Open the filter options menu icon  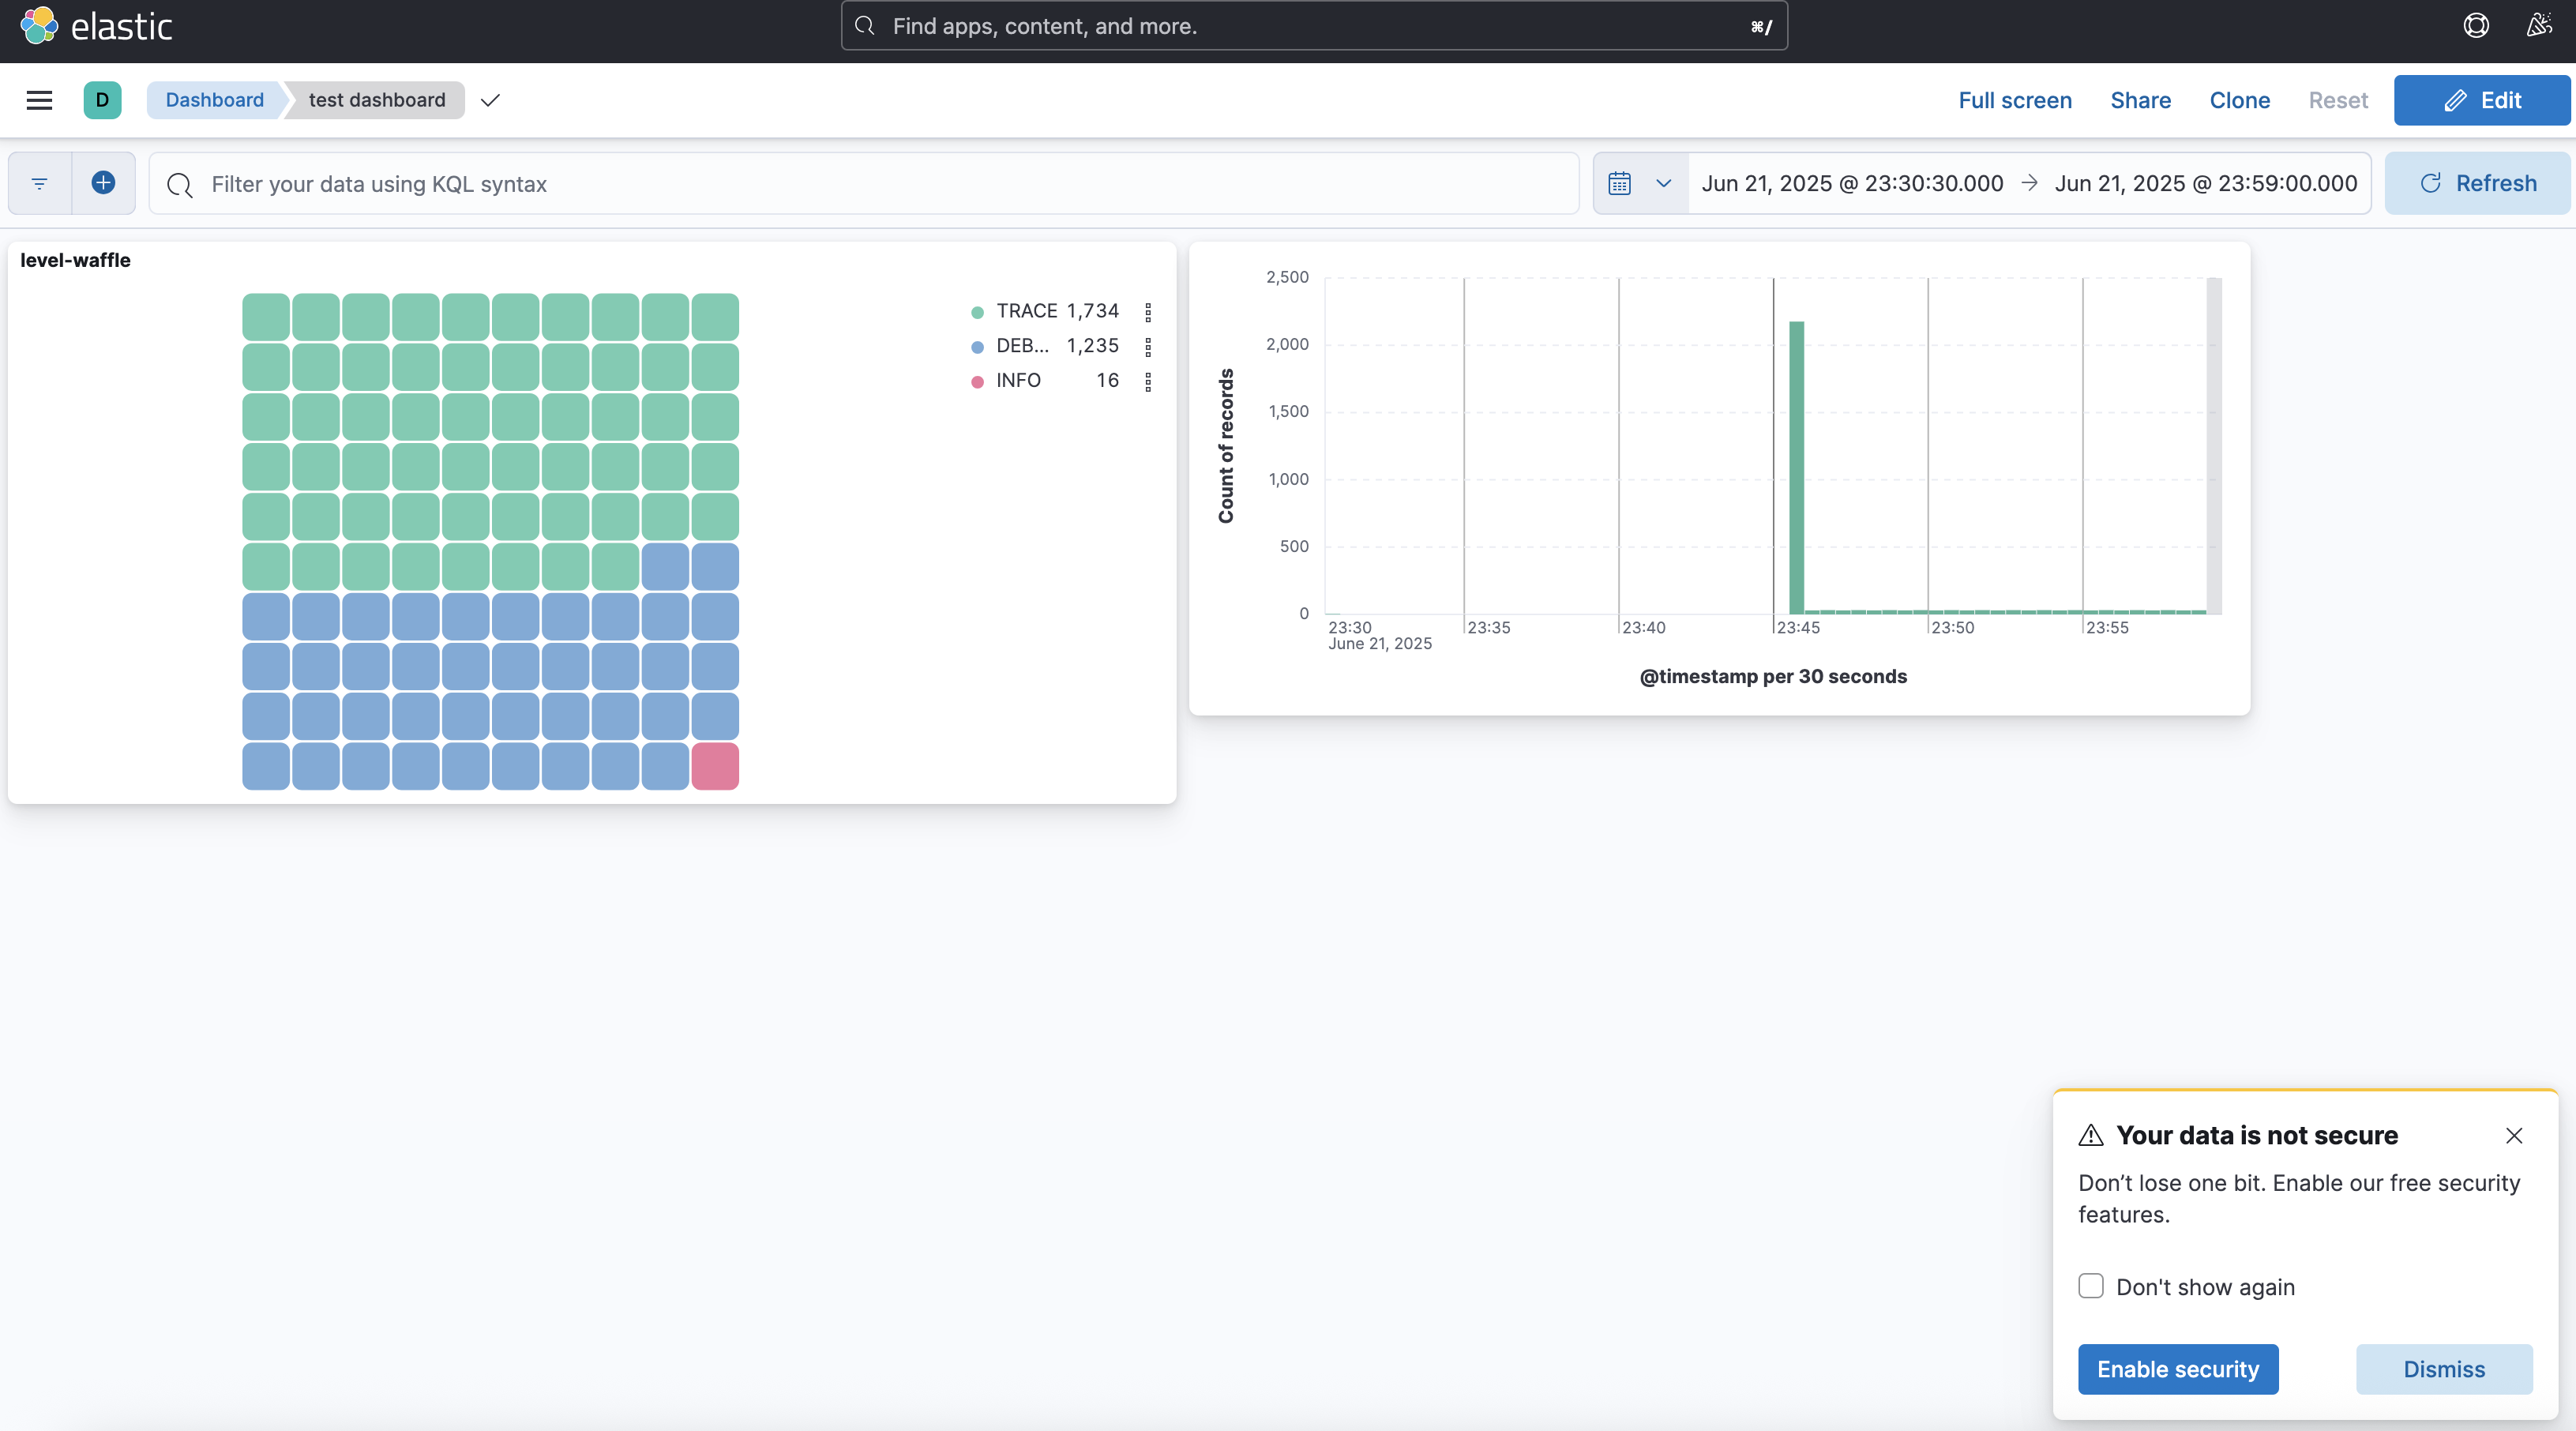pyautogui.click(x=39, y=183)
